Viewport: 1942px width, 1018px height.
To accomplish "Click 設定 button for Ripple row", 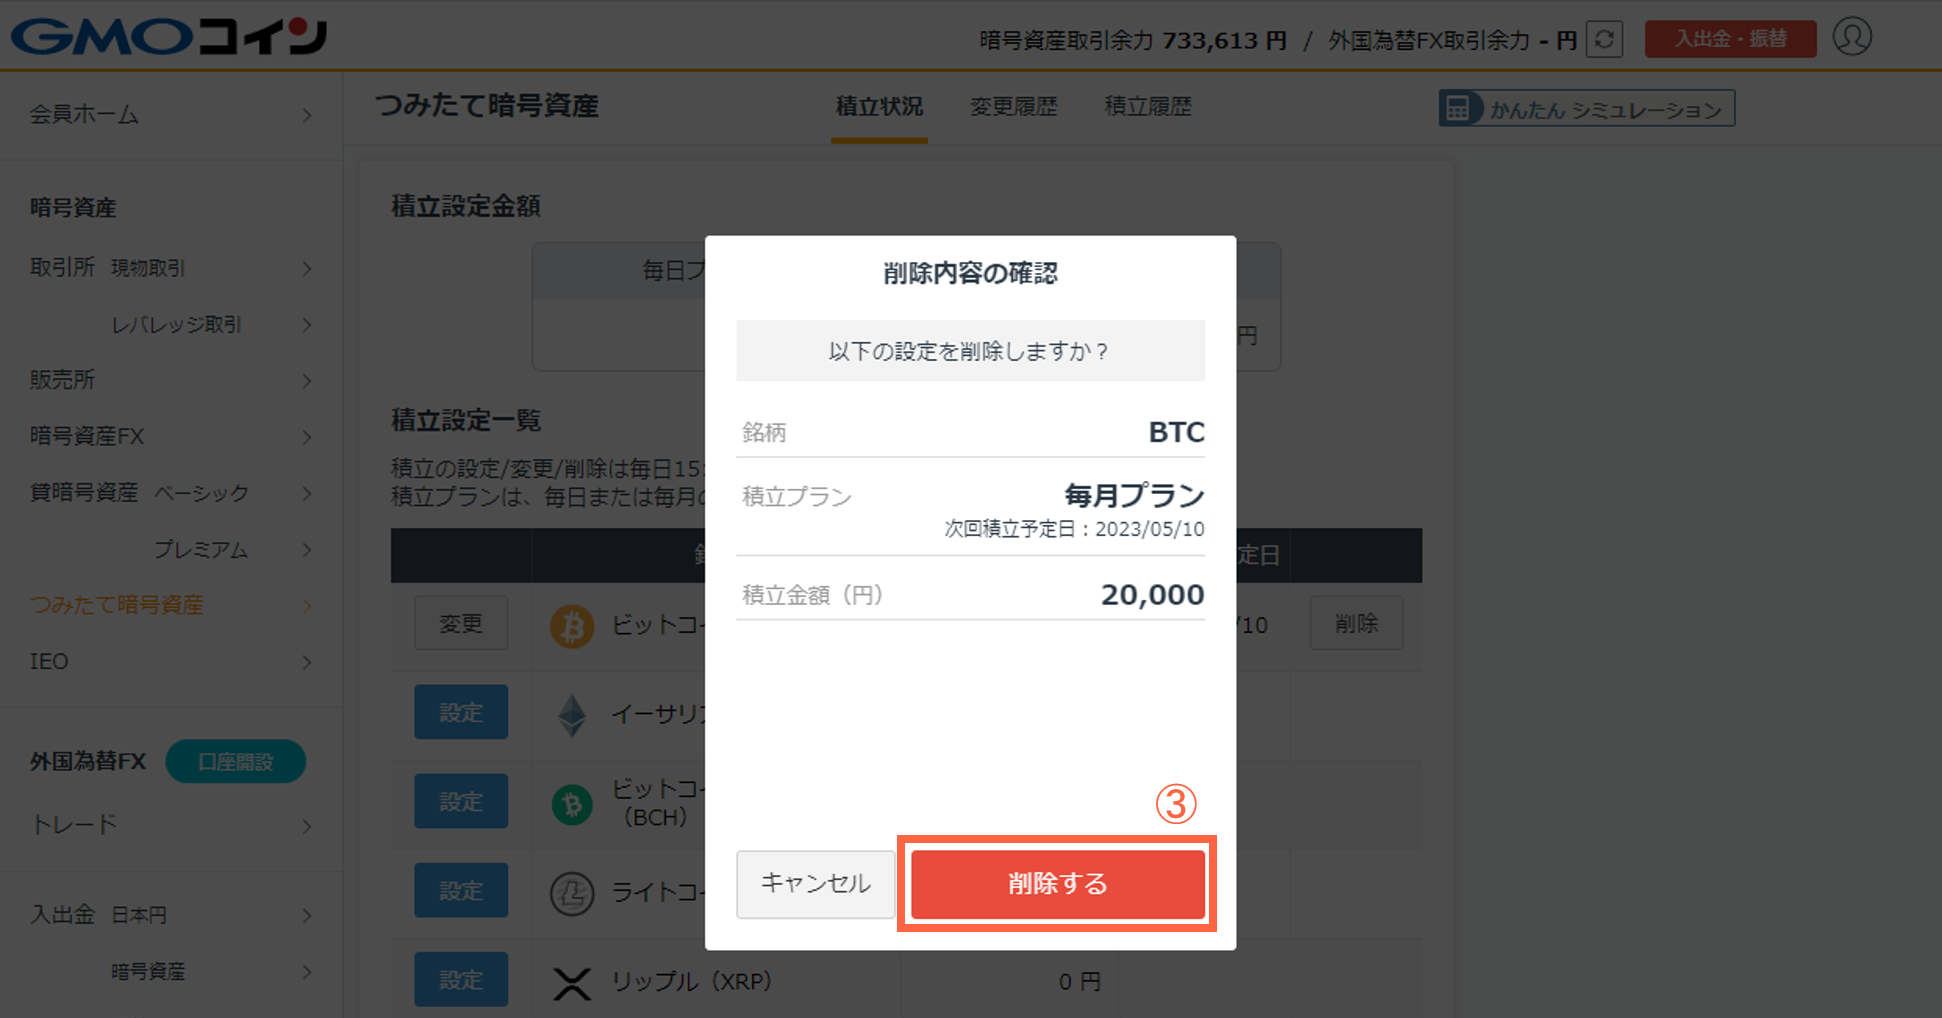I will [x=461, y=980].
